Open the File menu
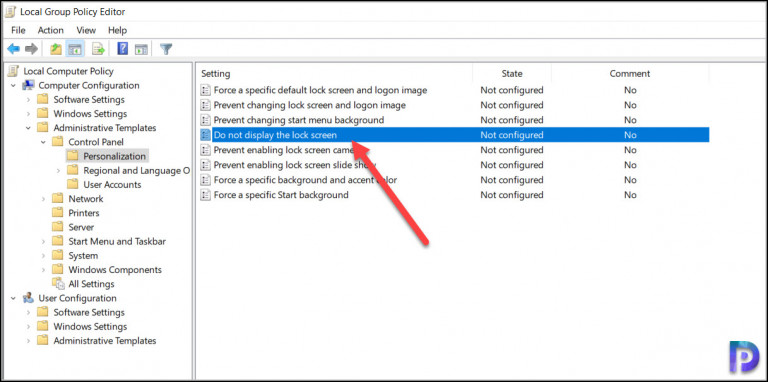The image size is (768, 382). pos(18,30)
